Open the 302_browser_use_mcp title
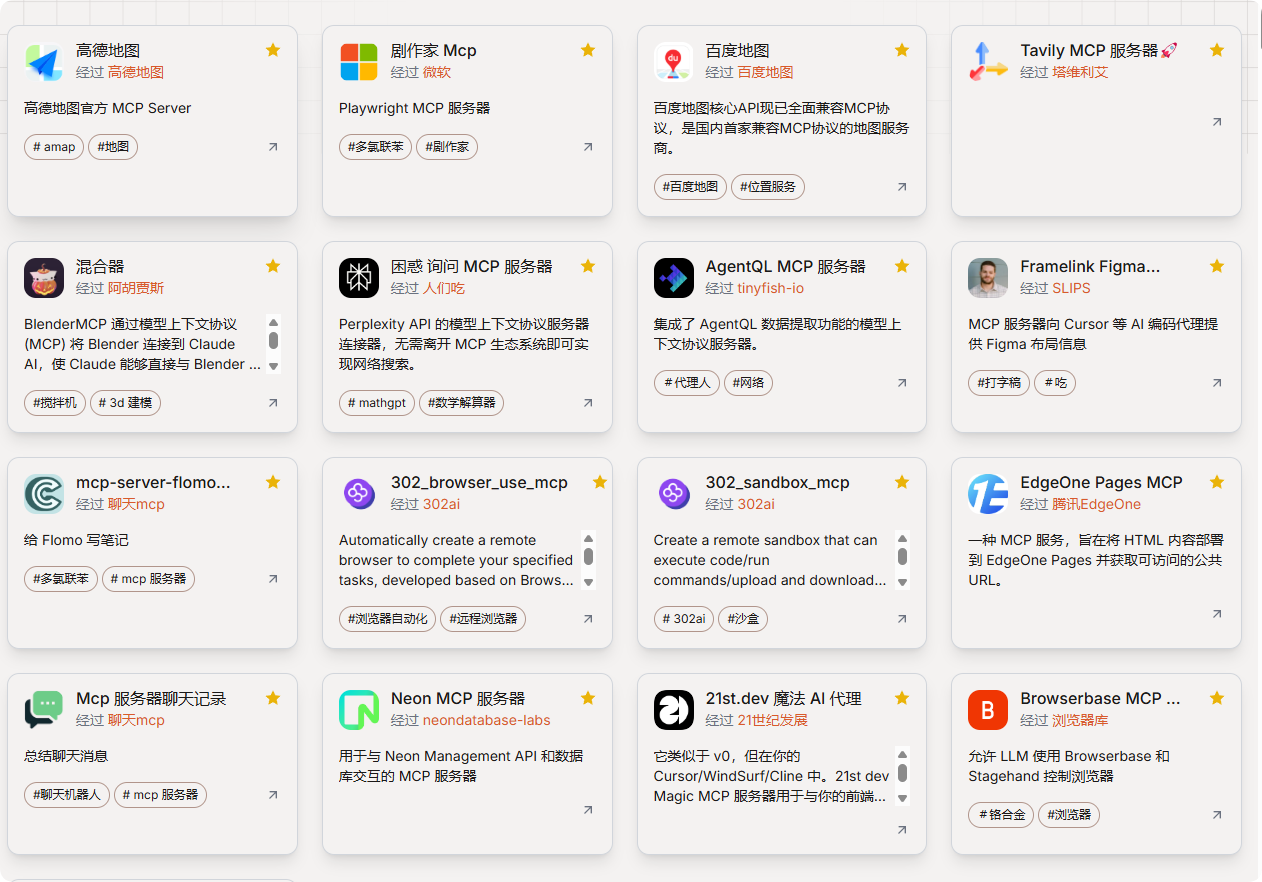This screenshot has height=882, width=1262. [479, 482]
